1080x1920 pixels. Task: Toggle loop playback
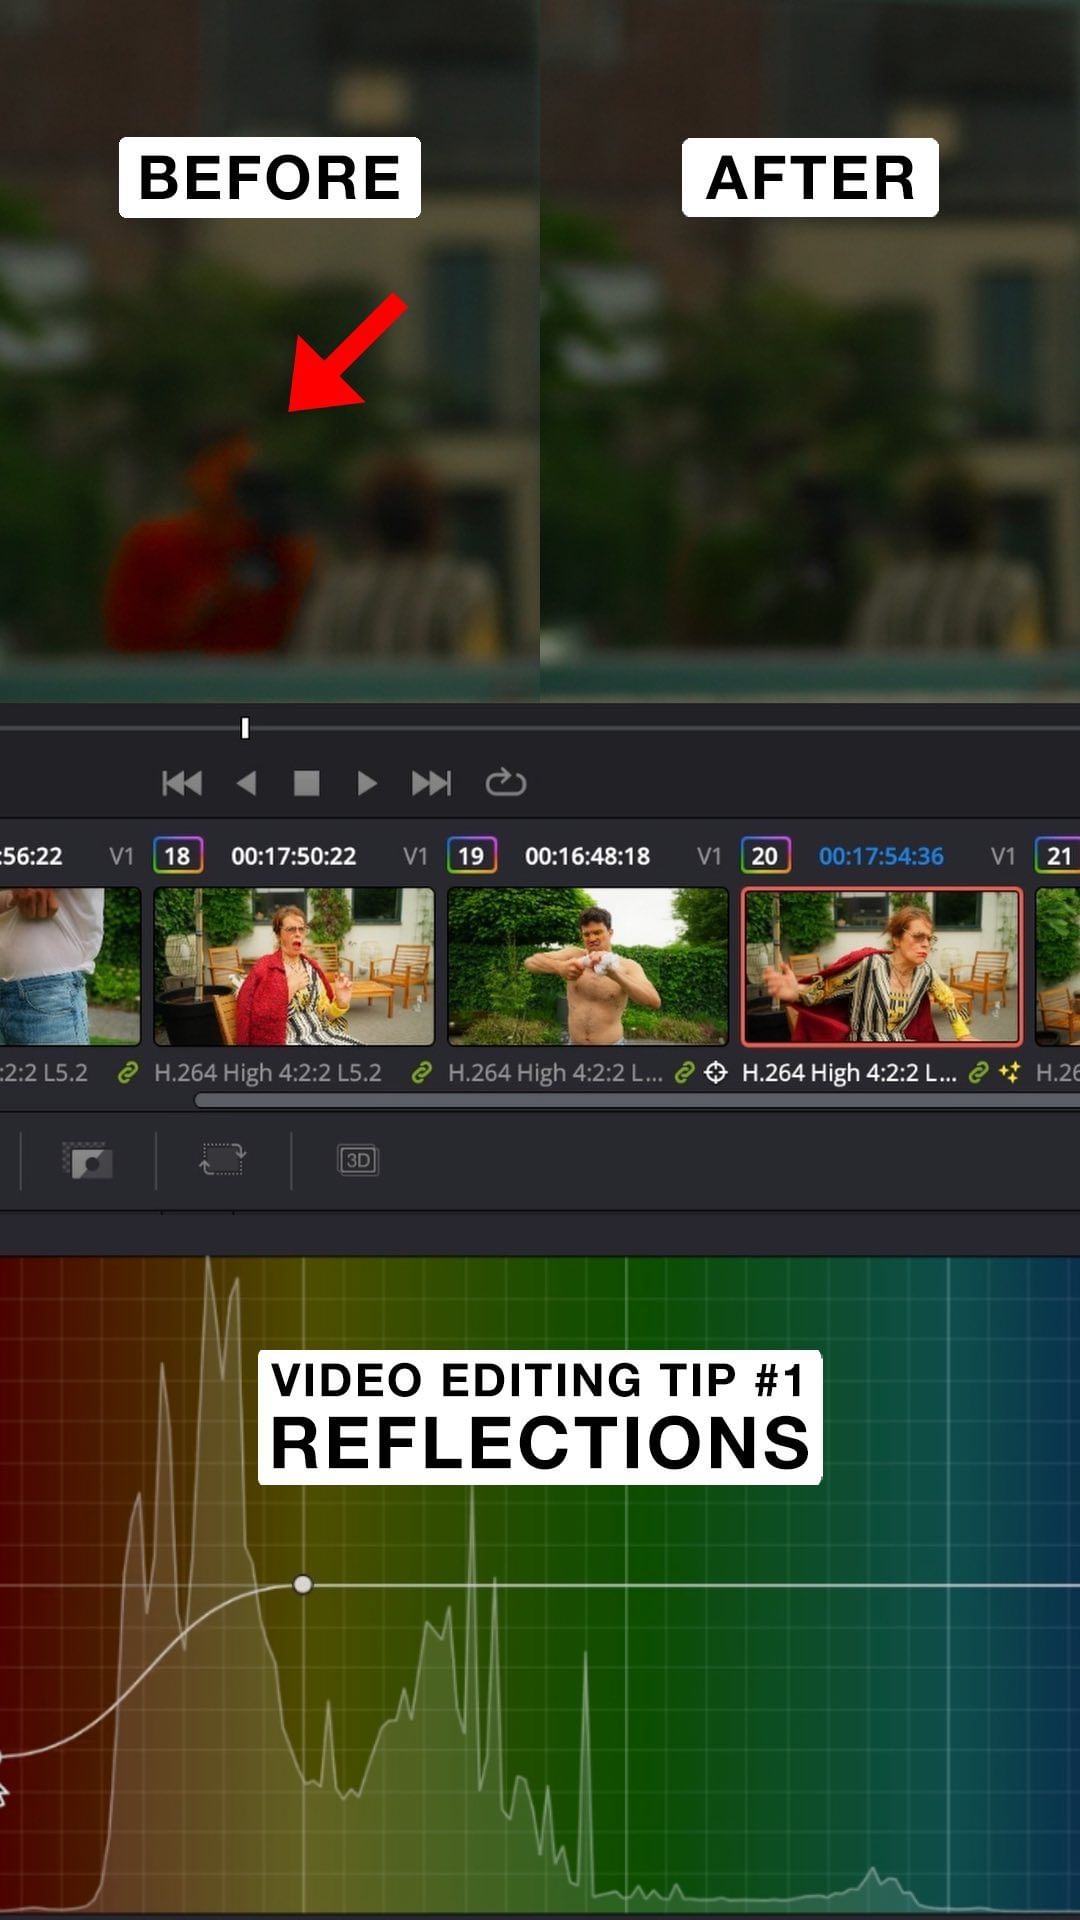click(505, 782)
